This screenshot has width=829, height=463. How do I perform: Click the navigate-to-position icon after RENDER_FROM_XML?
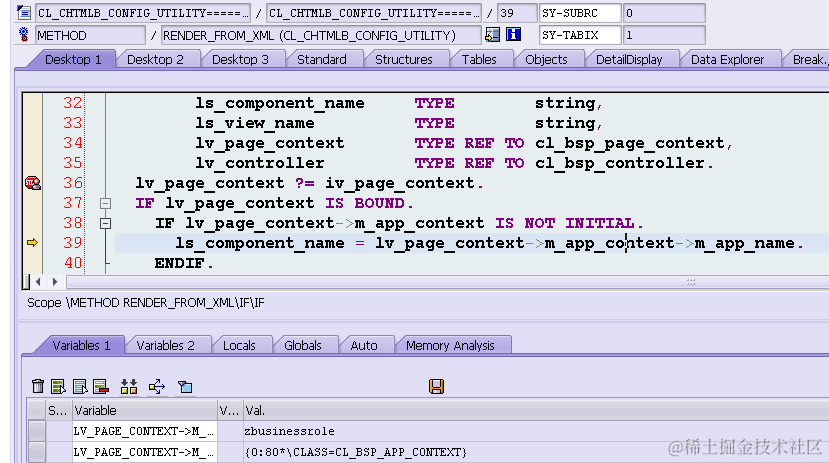pyautogui.click(x=492, y=35)
